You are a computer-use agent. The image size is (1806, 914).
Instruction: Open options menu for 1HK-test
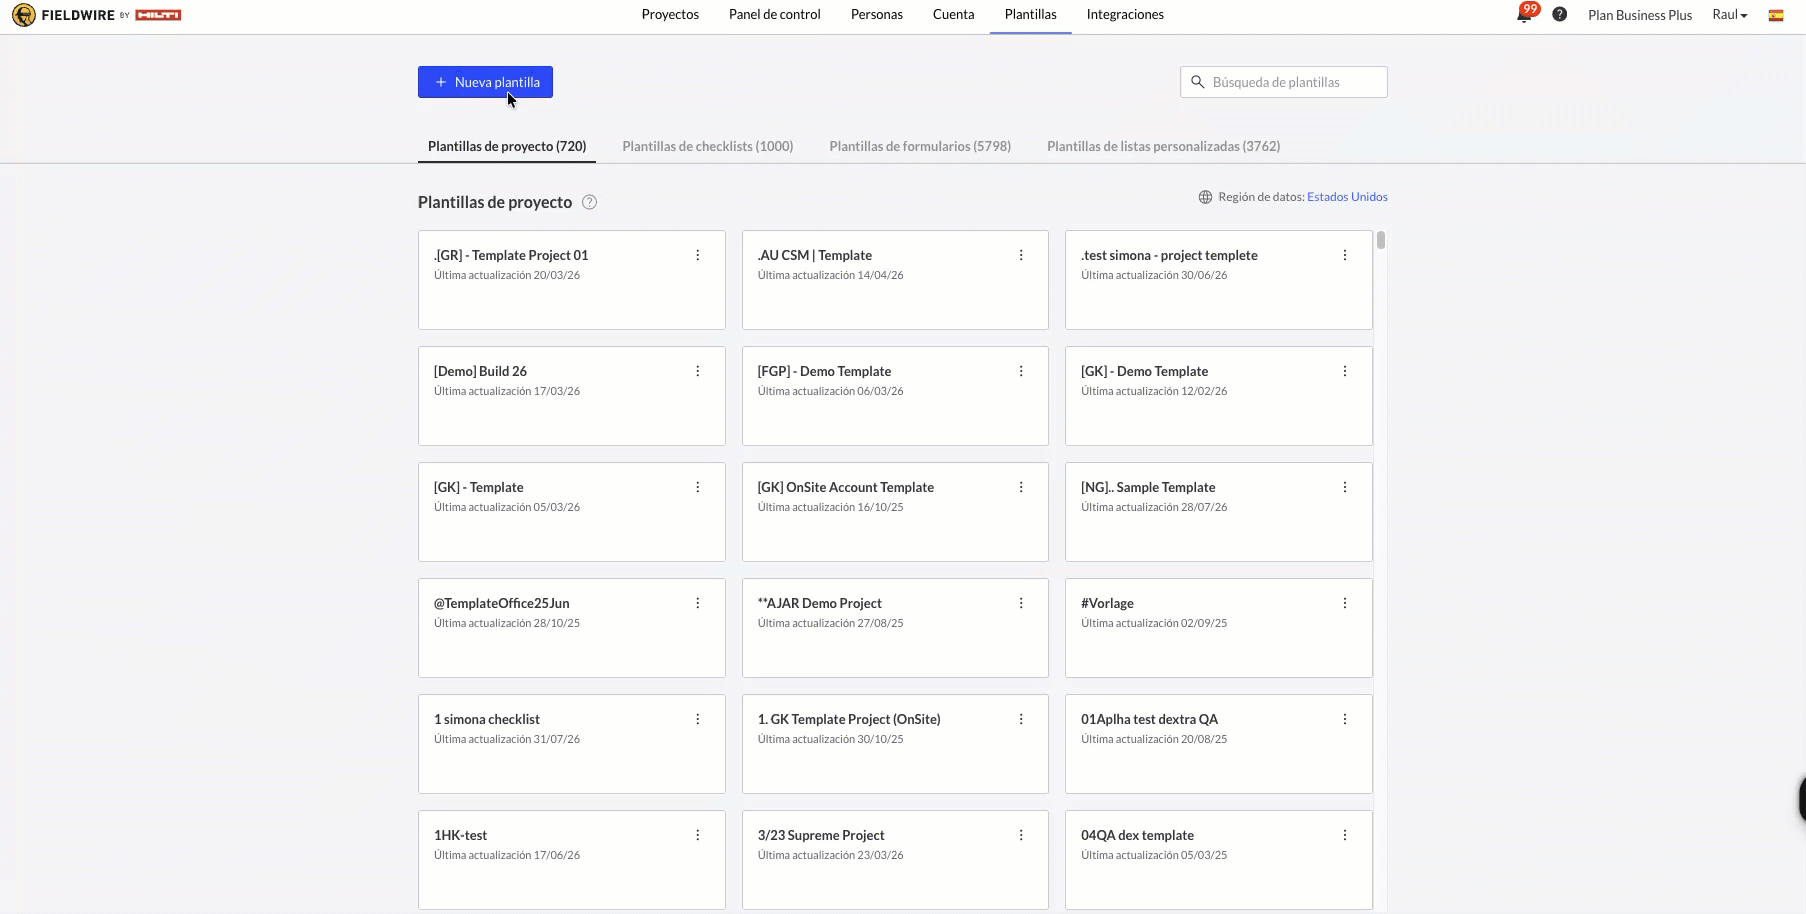(x=698, y=835)
